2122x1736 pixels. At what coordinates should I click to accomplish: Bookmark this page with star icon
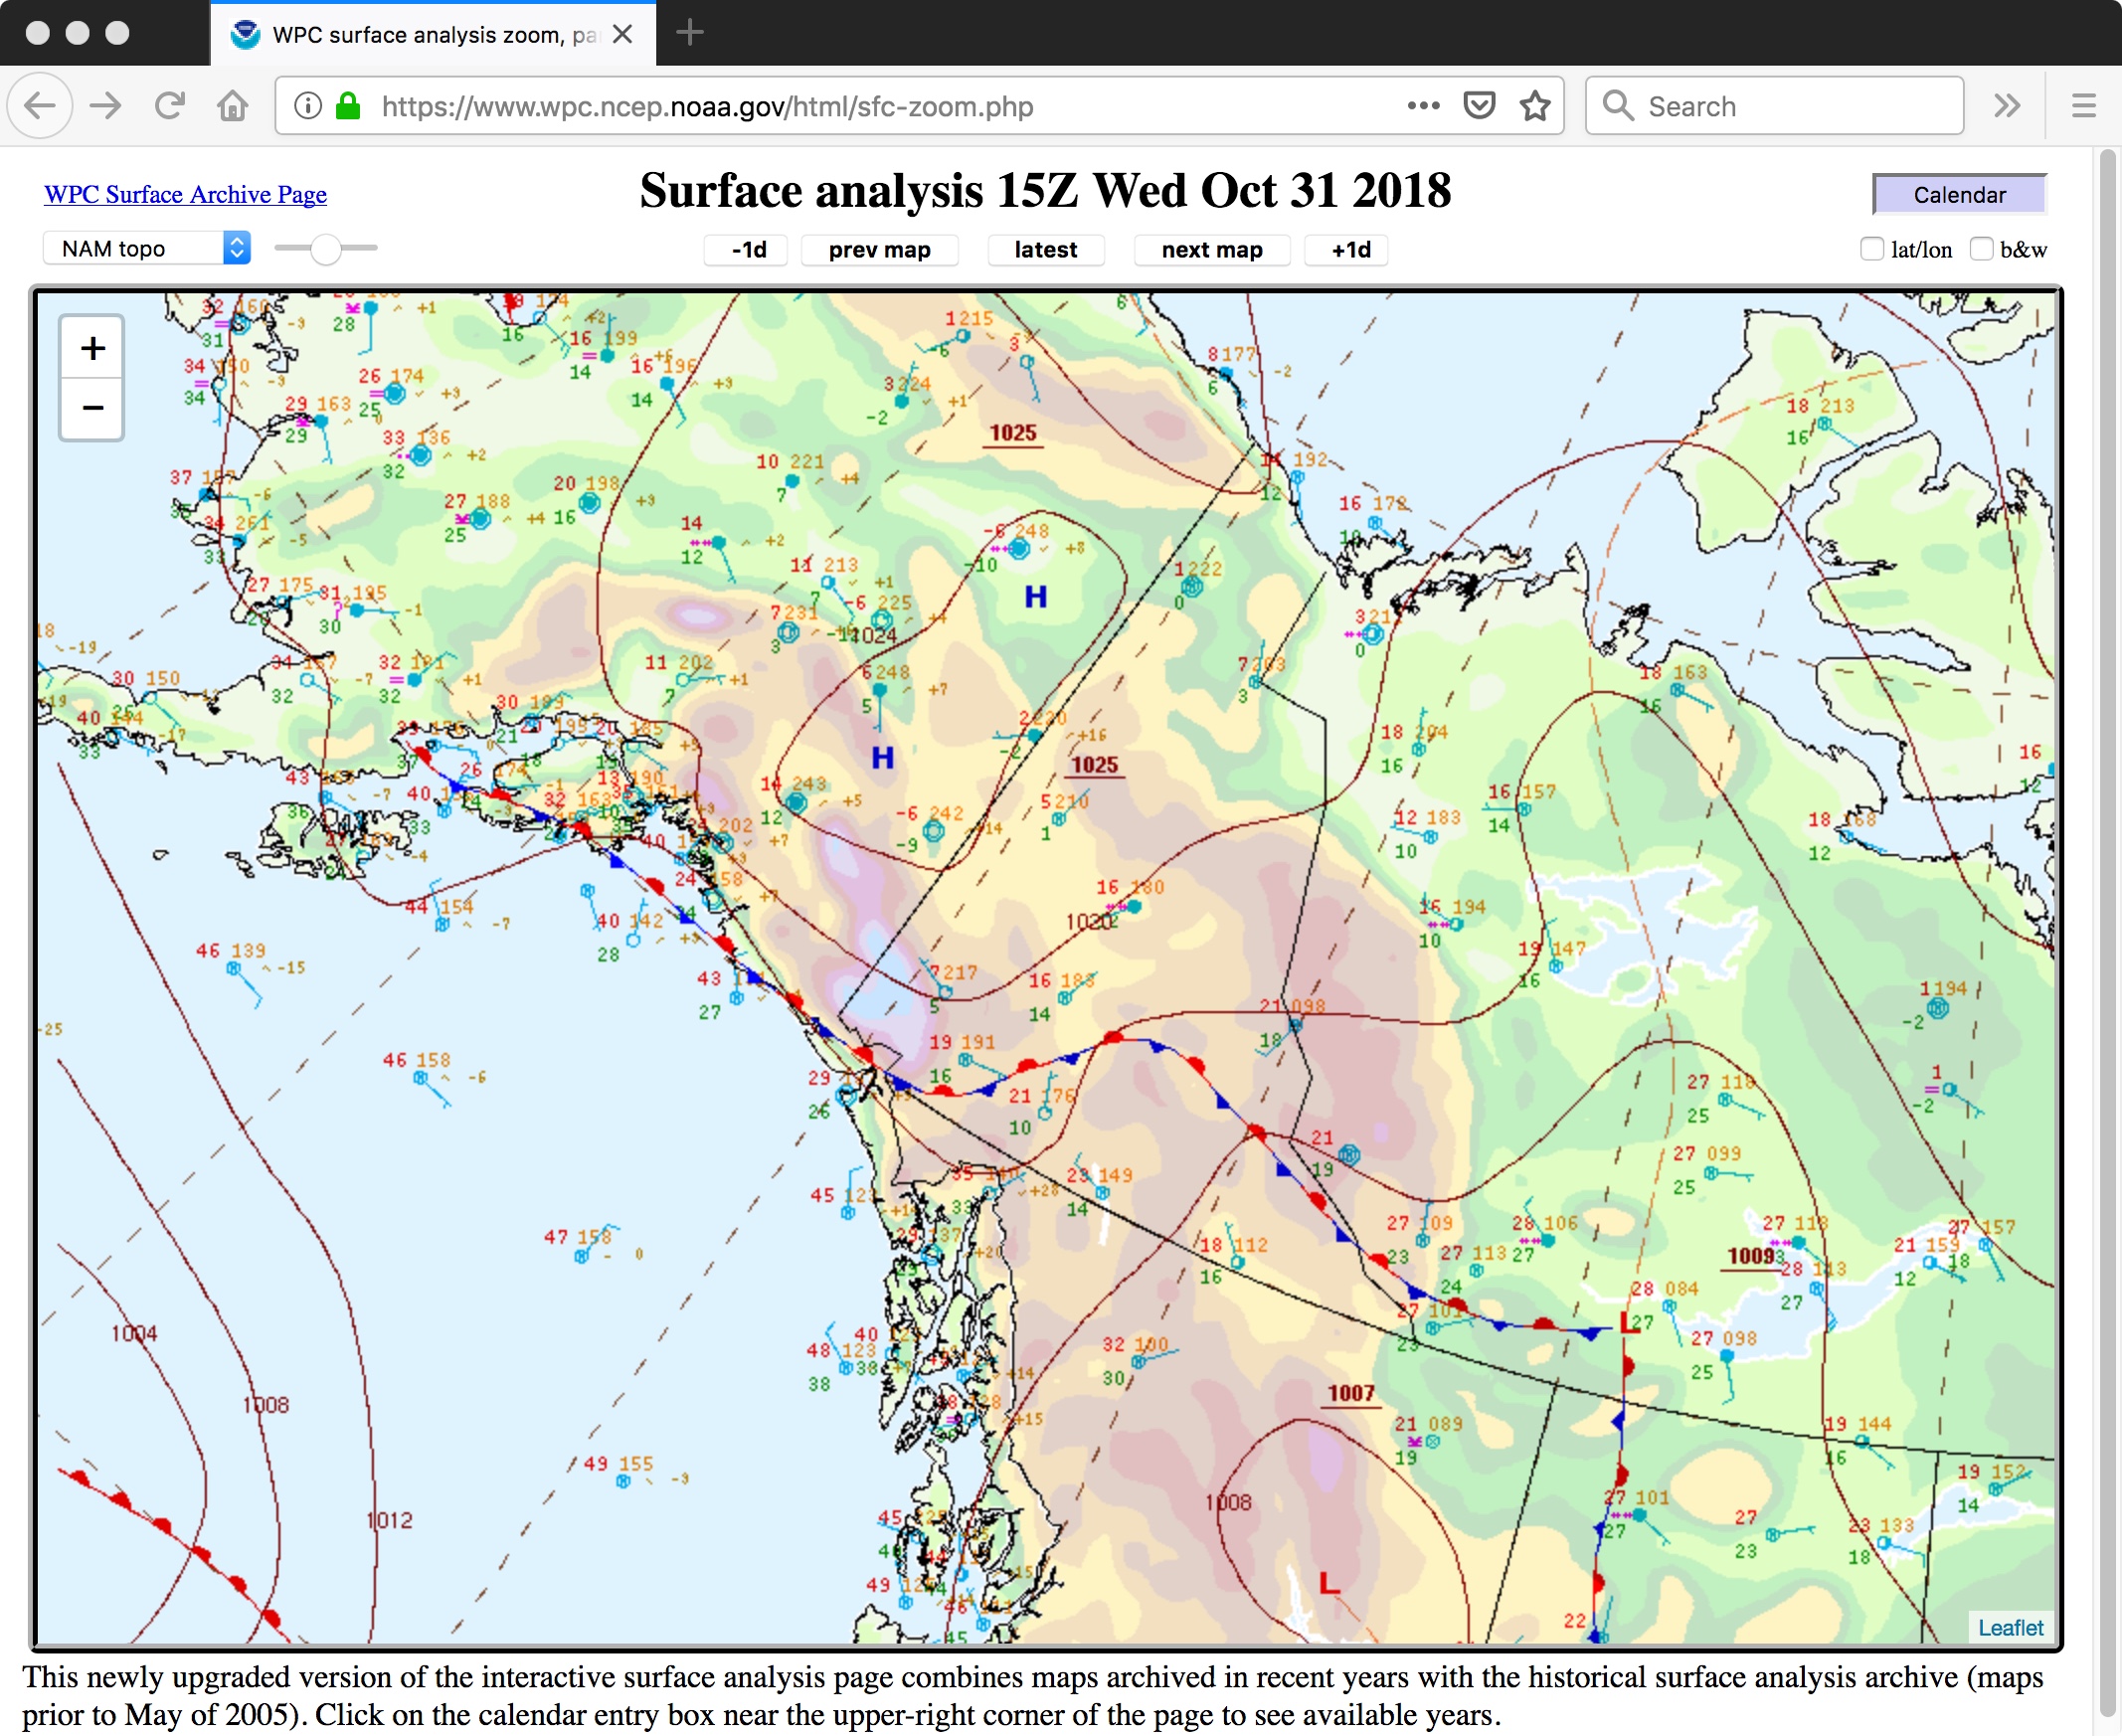click(x=1535, y=106)
